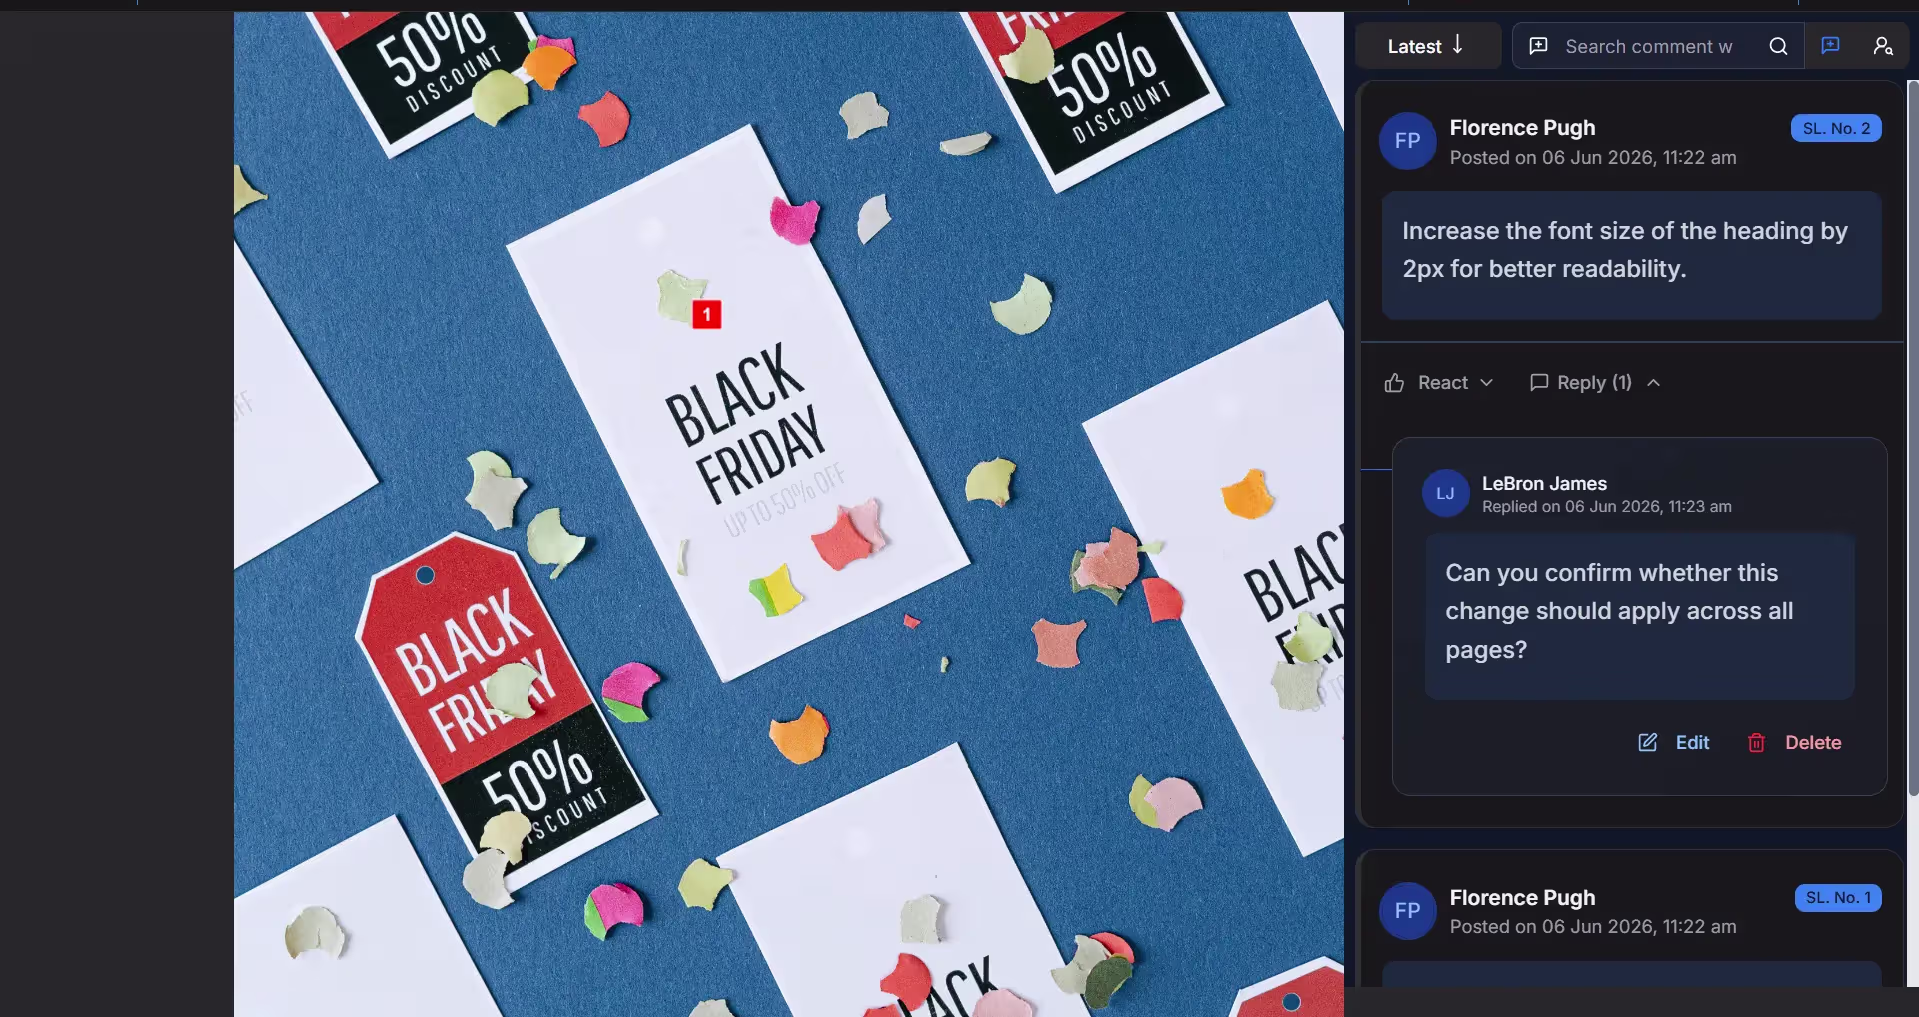Click the pencil icon next to Edit
Image resolution: width=1919 pixels, height=1017 pixels.
pyautogui.click(x=1648, y=742)
